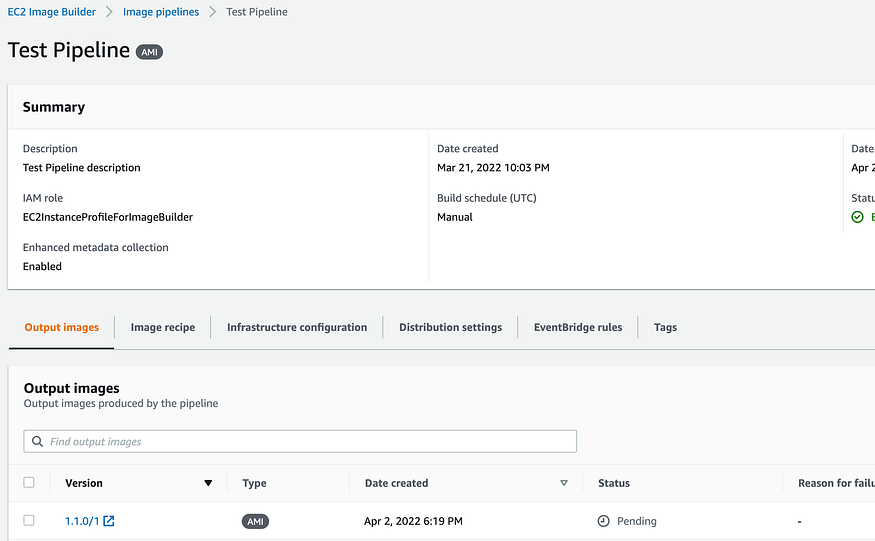Screen dimensions: 875x541
Task: Click the Test Pipeline page title
Action: pyautogui.click(x=69, y=50)
